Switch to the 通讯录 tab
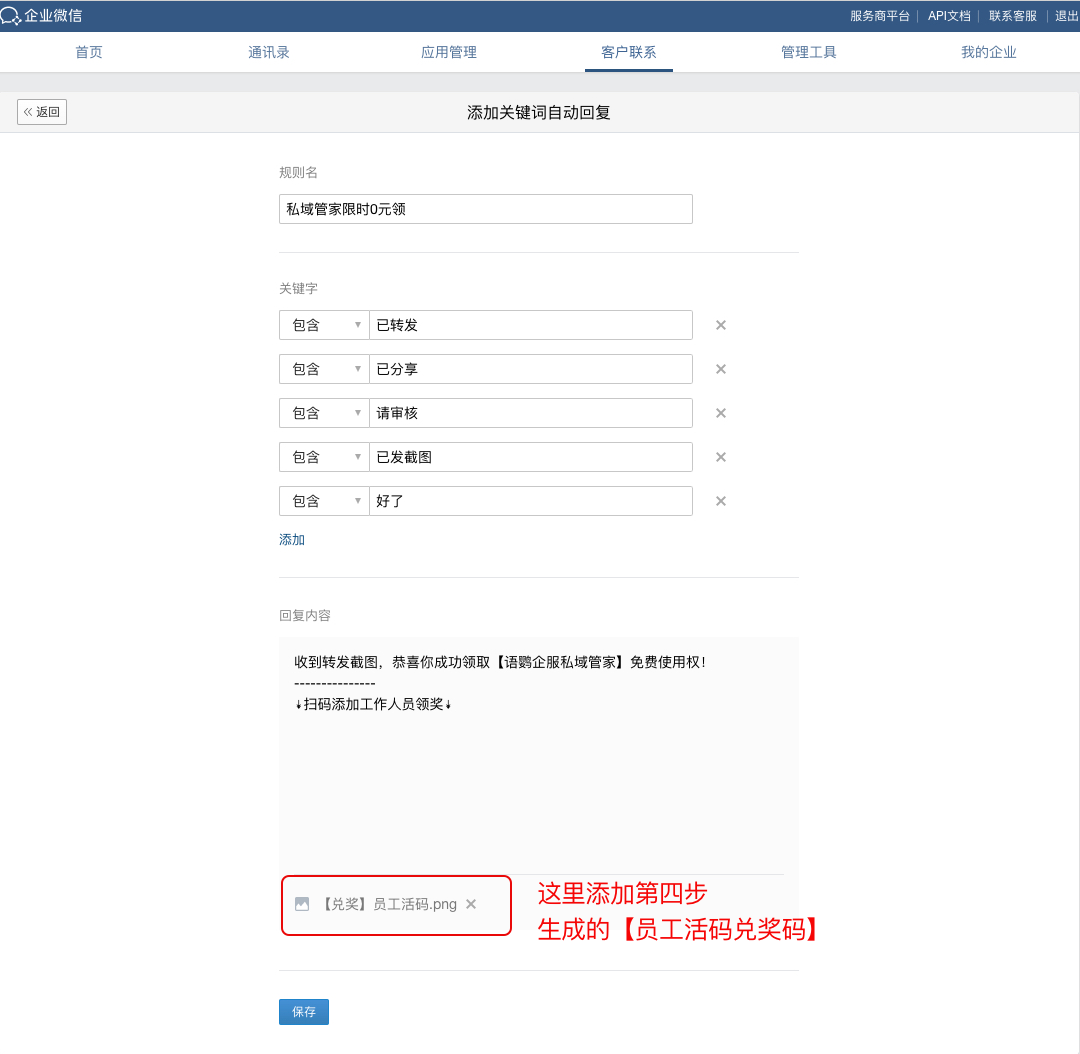The image size is (1080, 1054). [269, 52]
